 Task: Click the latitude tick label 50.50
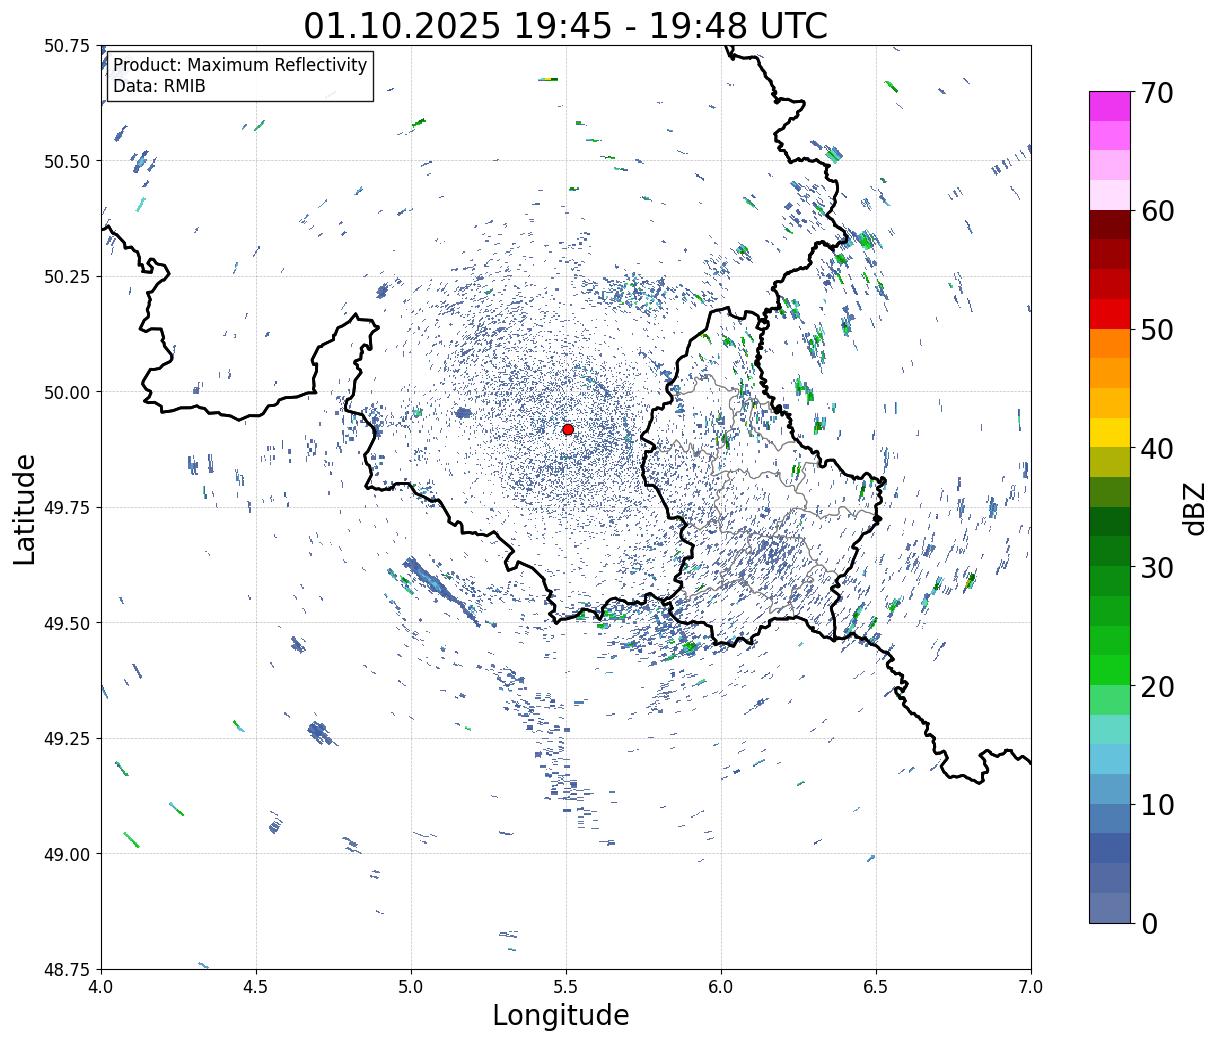click(x=67, y=161)
